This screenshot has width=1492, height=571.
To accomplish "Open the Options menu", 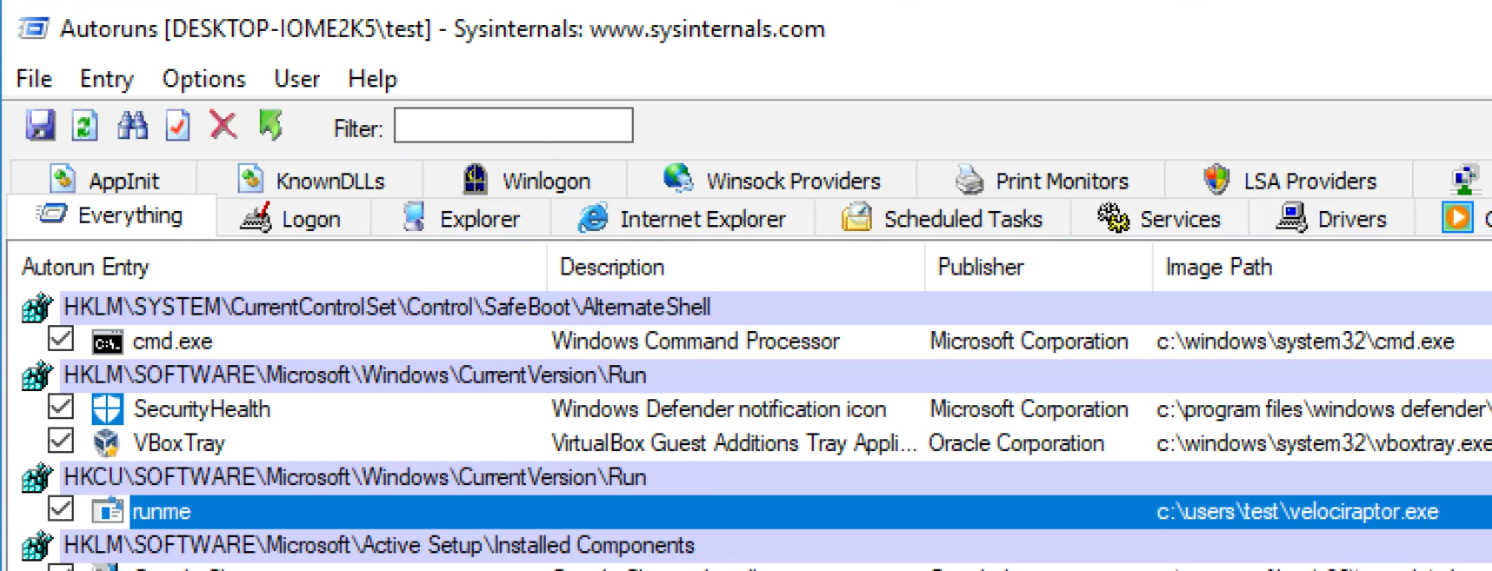I will (204, 79).
